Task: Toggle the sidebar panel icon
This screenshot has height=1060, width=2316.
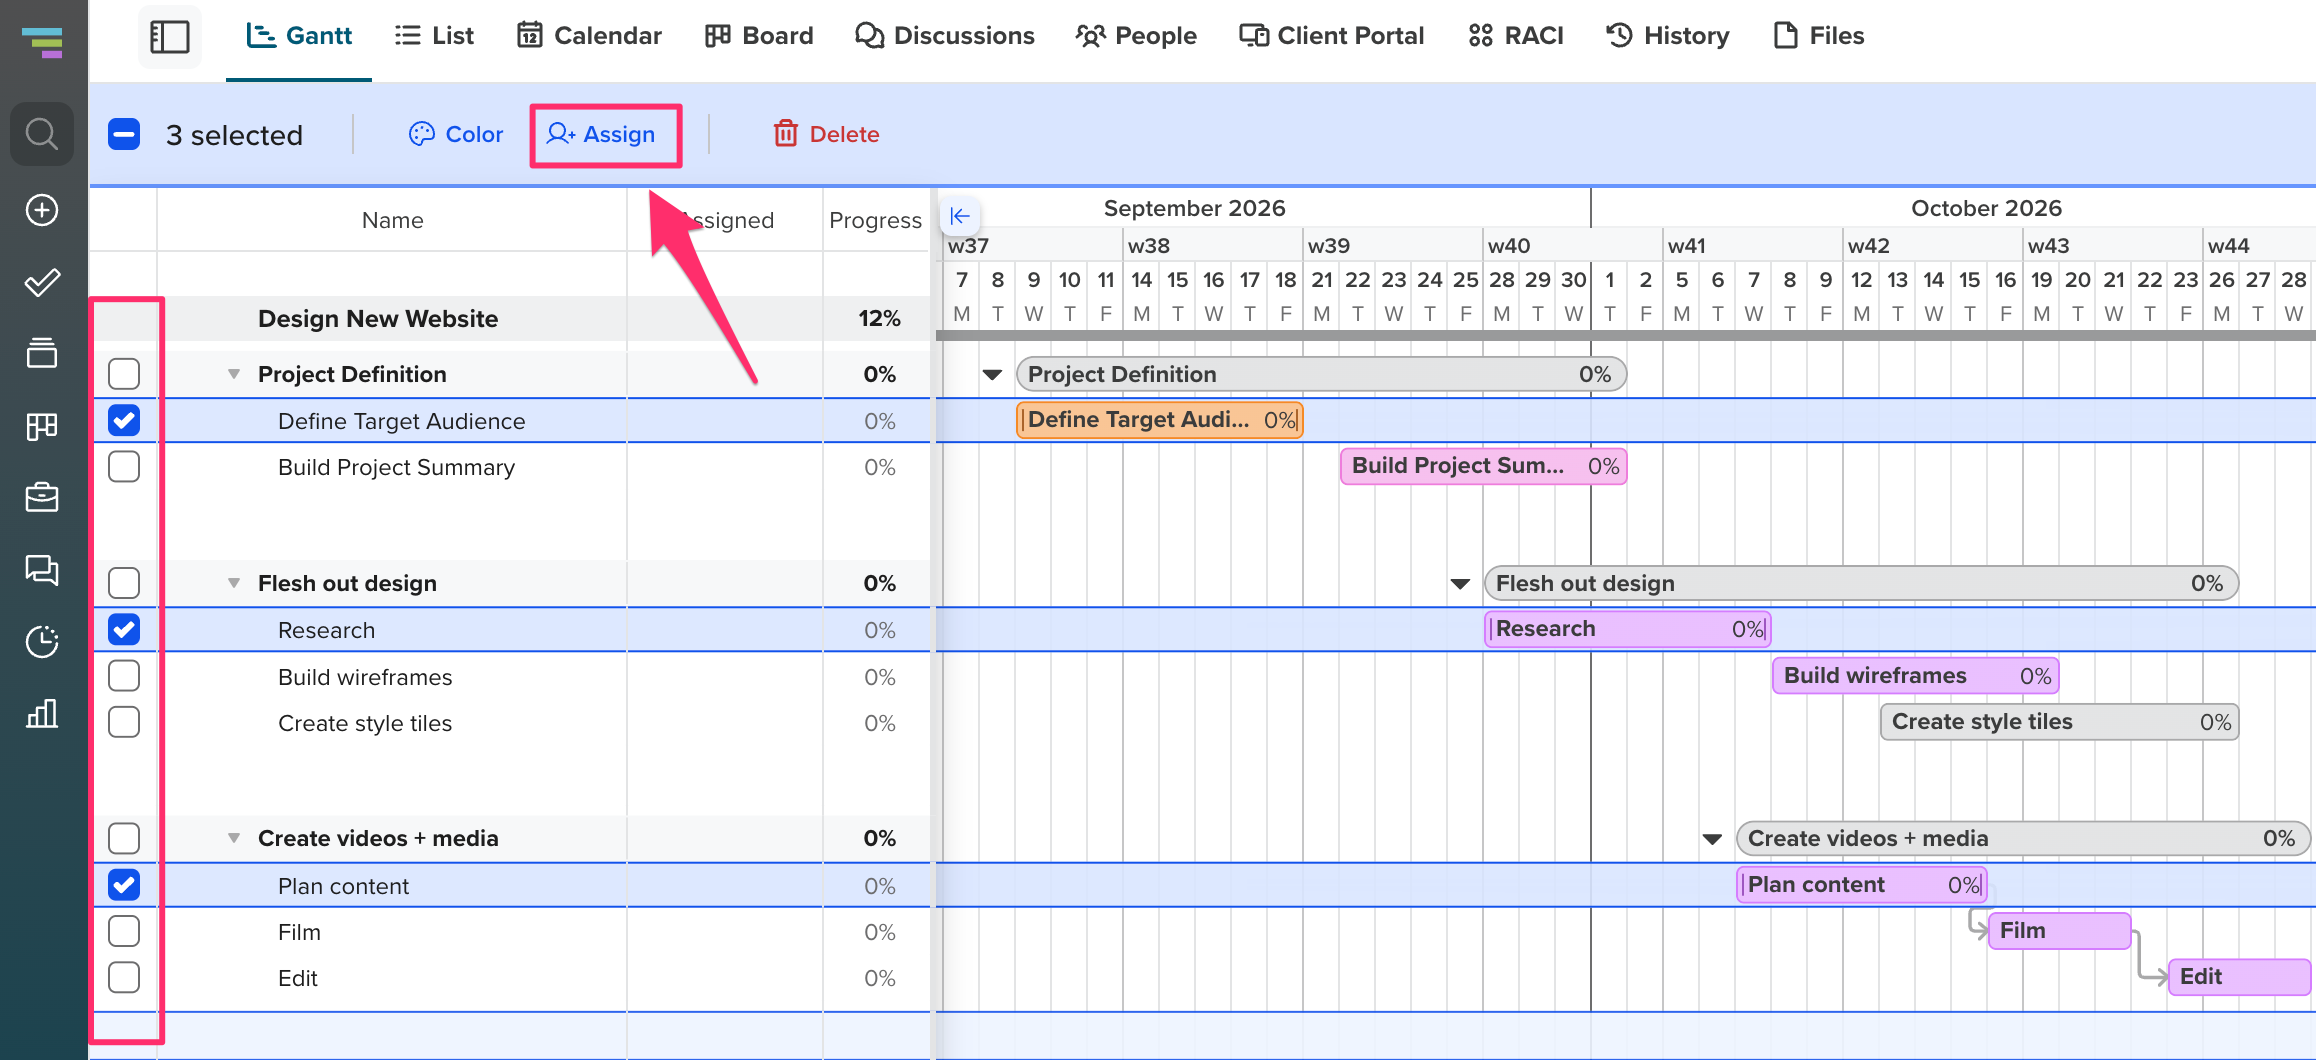Action: (170, 37)
